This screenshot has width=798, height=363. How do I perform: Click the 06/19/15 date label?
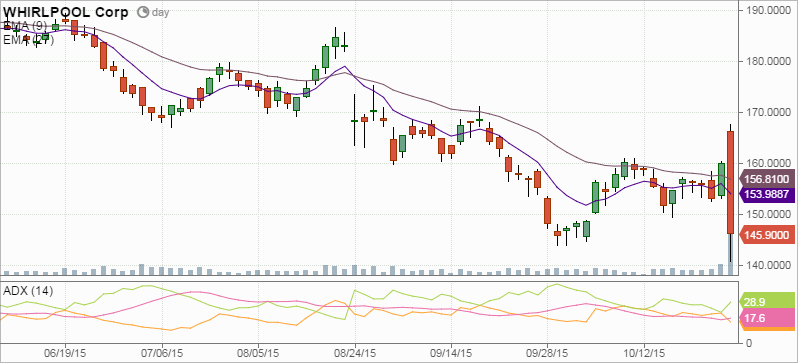[x=65, y=352]
